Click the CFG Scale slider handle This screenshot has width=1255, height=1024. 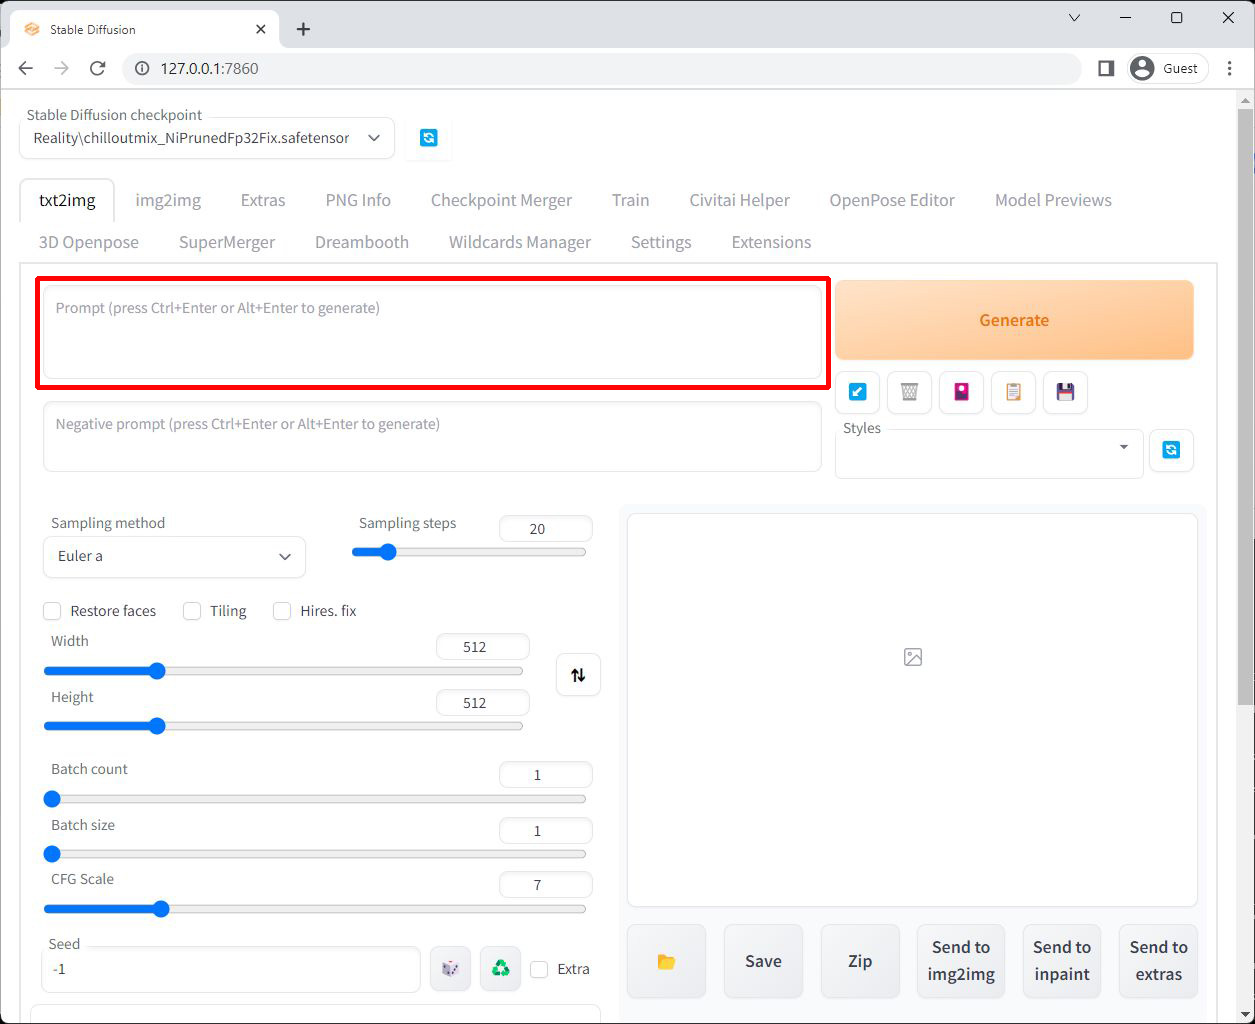(161, 909)
